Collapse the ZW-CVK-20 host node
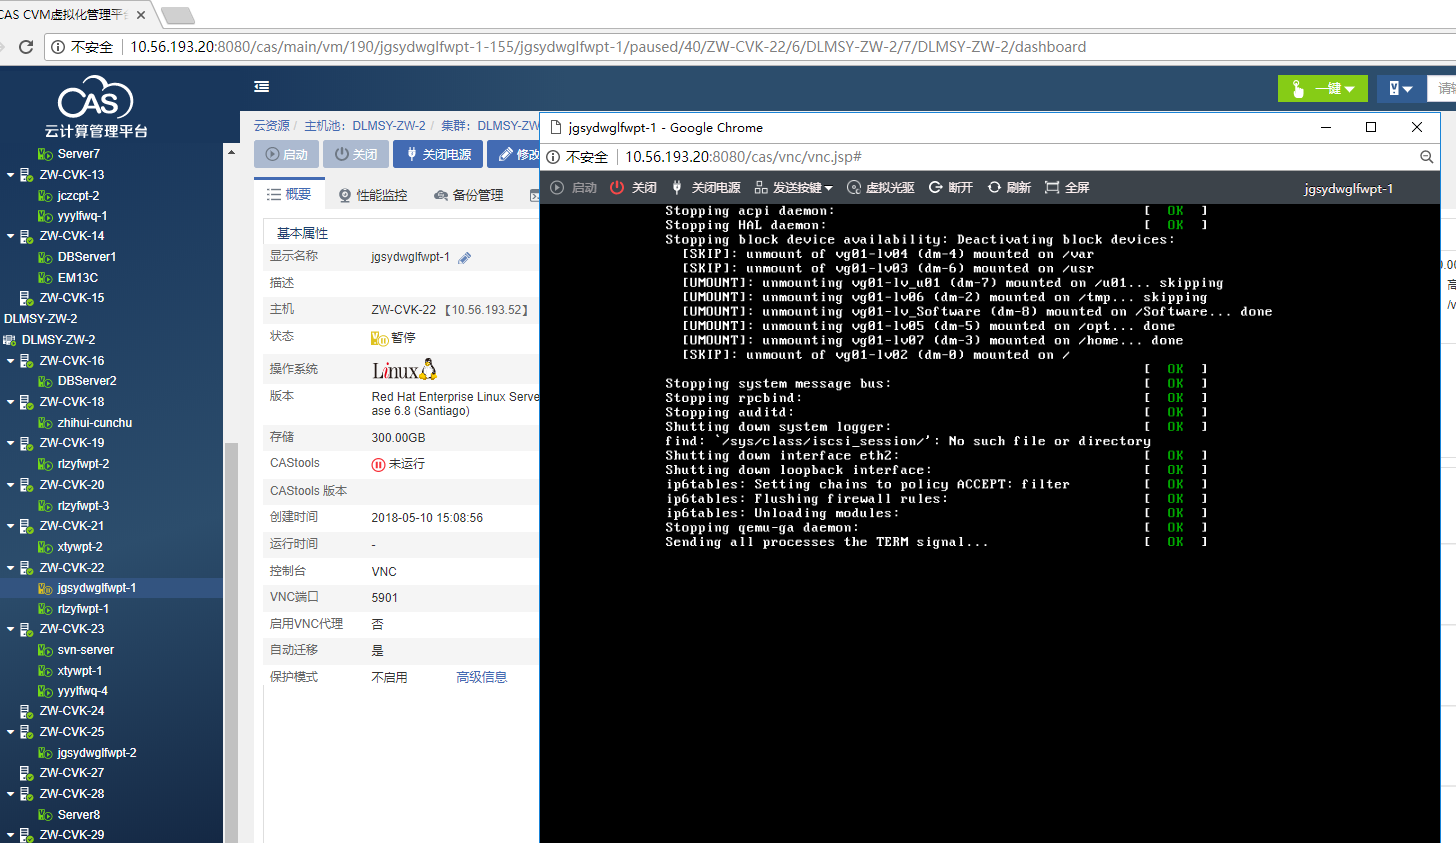Image resolution: width=1456 pixels, height=843 pixels. pos(10,485)
